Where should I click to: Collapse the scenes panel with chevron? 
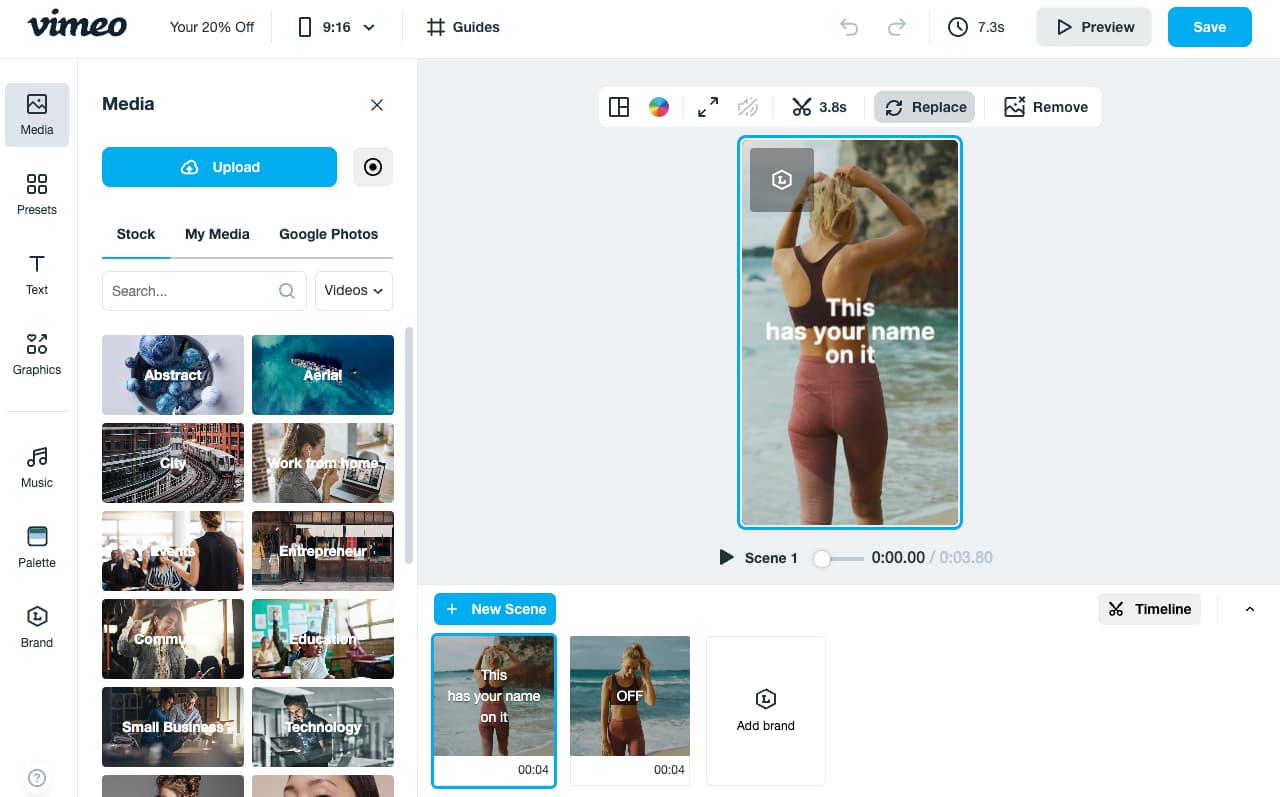1249,609
